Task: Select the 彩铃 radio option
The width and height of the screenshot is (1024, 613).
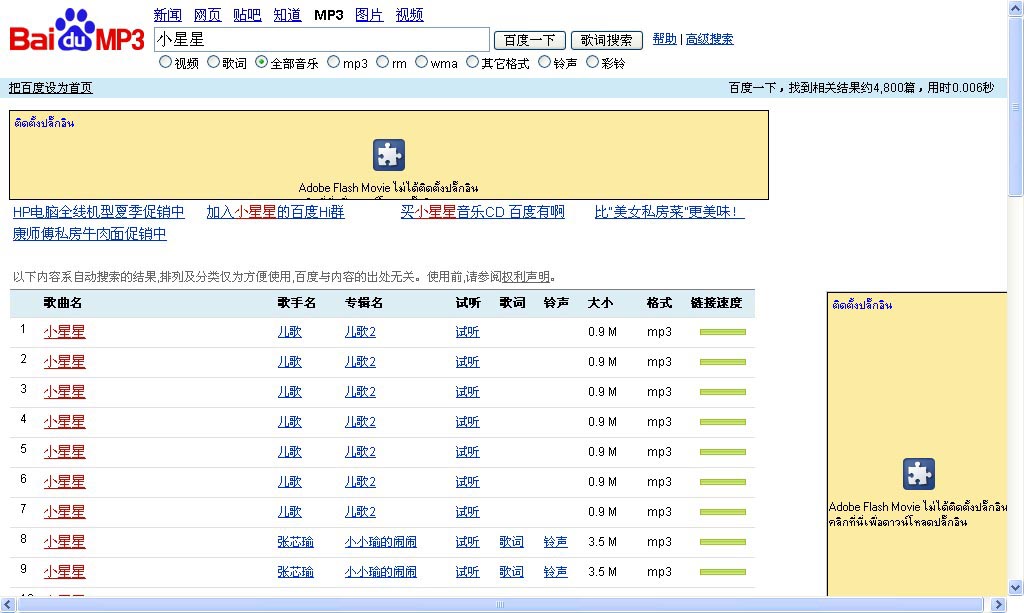Action: (x=592, y=62)
